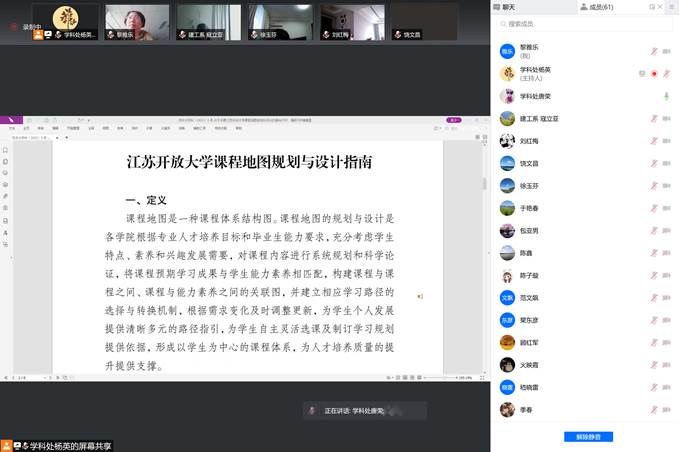Click the camera icon for 包亚男
679x452 pixels.
pos(666,231)
